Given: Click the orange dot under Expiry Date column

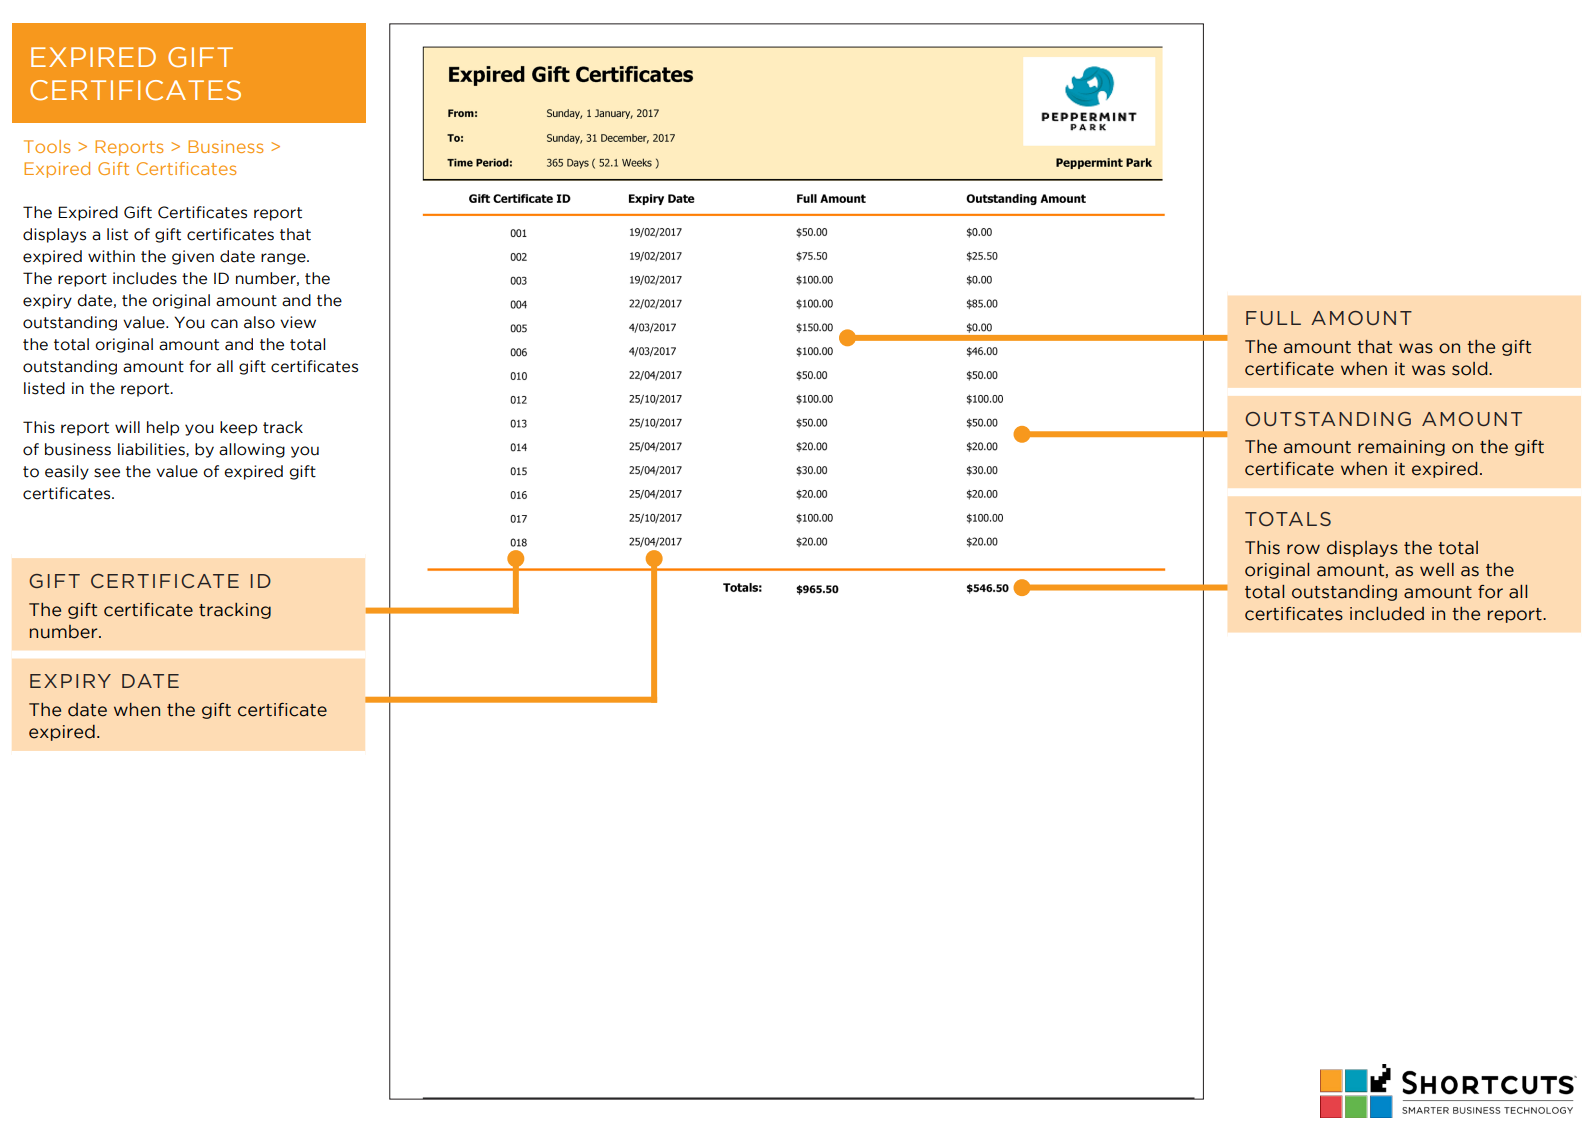Looking at the screenshot, I should pyautogui.click(x=654, y=559).
